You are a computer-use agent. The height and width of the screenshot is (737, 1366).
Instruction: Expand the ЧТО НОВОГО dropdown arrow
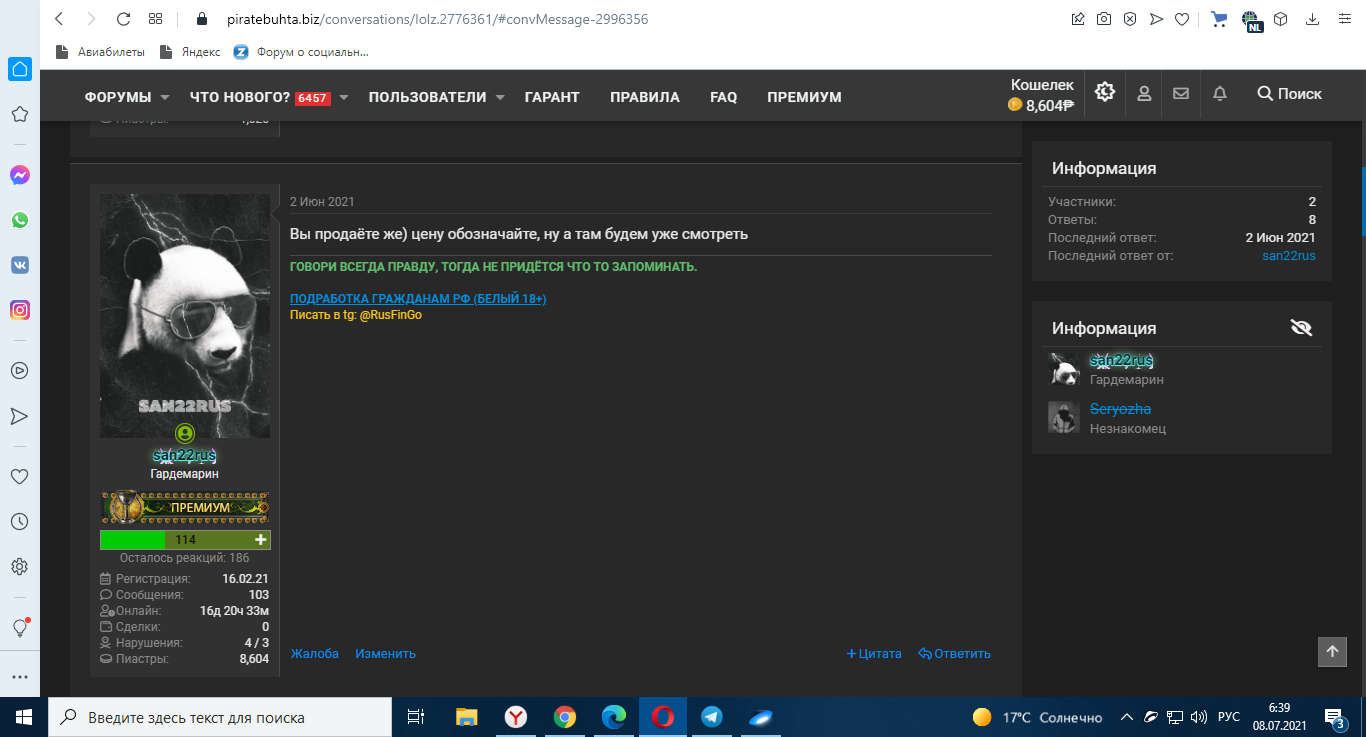tap(343, 97)
